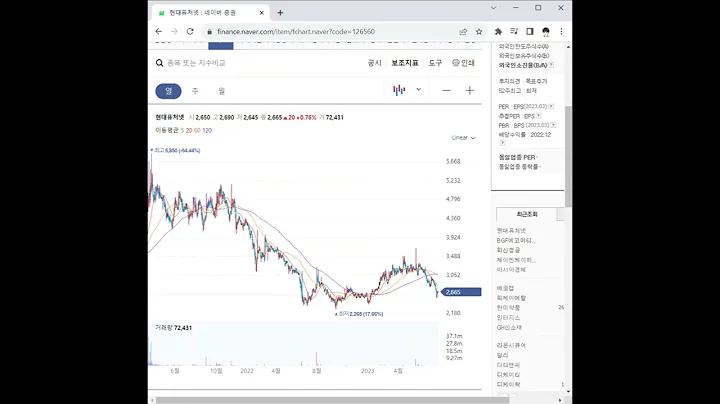Open the 도구 tools menu
The image size is (720, 404).
(435, 63)
